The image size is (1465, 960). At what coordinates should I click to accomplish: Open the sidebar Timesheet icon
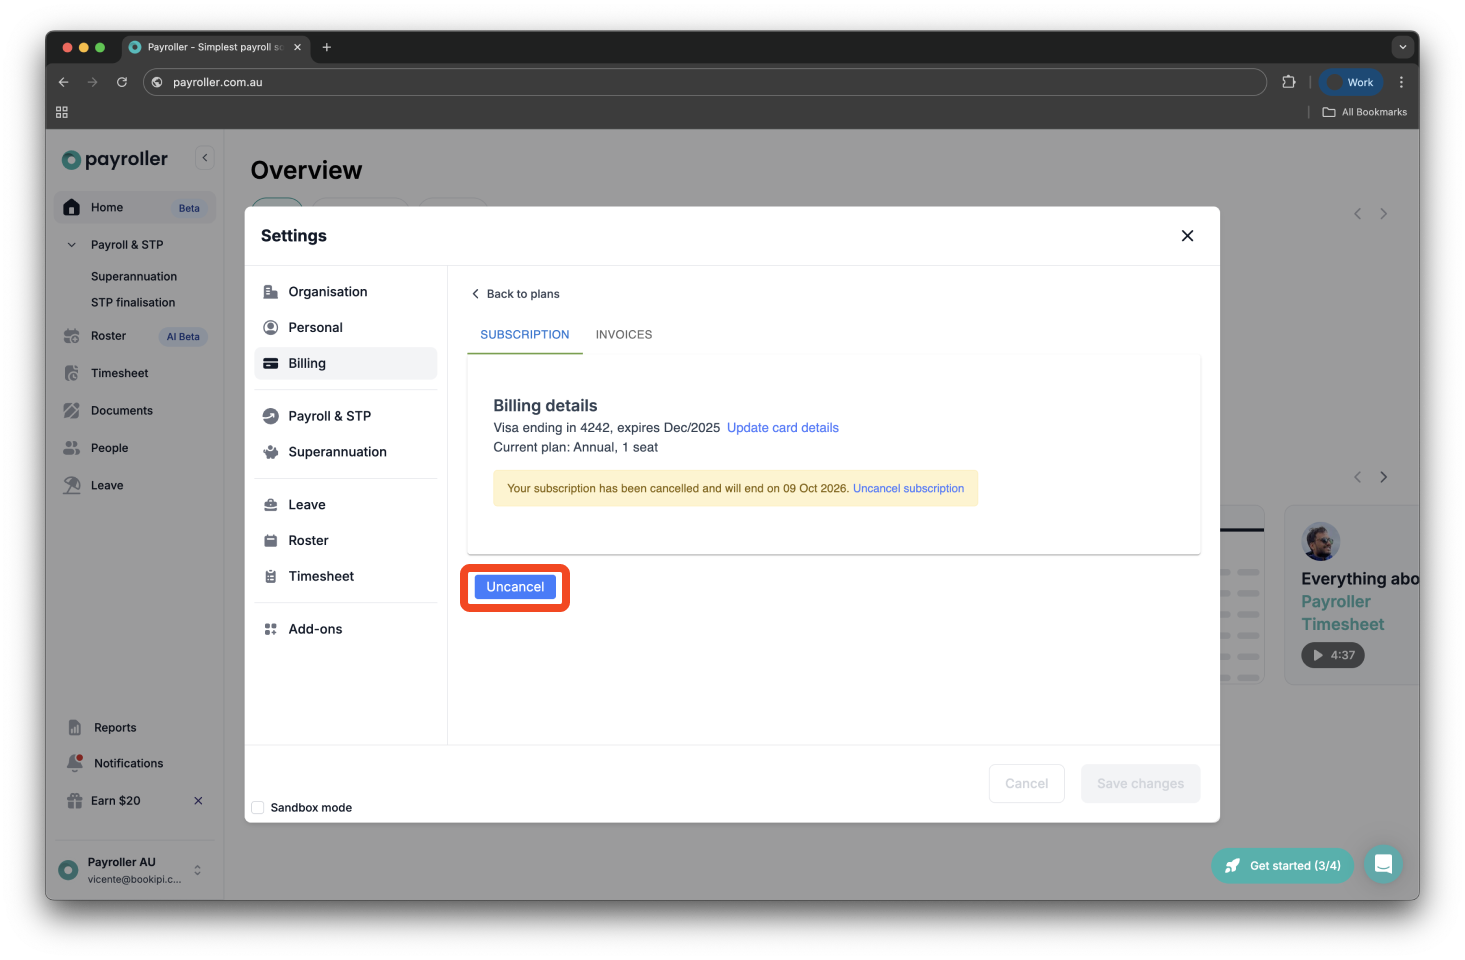point(71,373)
